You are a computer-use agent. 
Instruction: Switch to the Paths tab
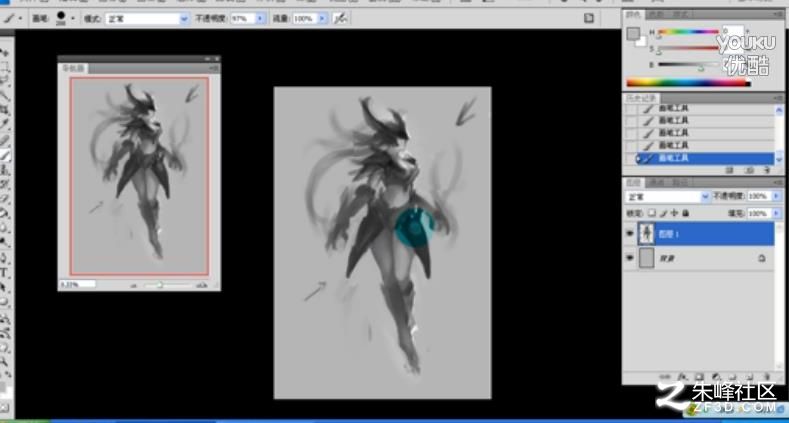pyautogui.click(x=680, y=182)
